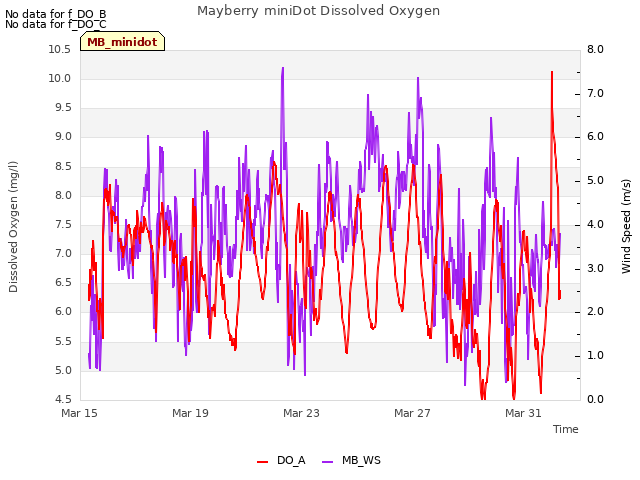Viewport: 640px width, 480px height.
Task: Click the Mar 19 date tick label
Action: (x=190, y=413)
